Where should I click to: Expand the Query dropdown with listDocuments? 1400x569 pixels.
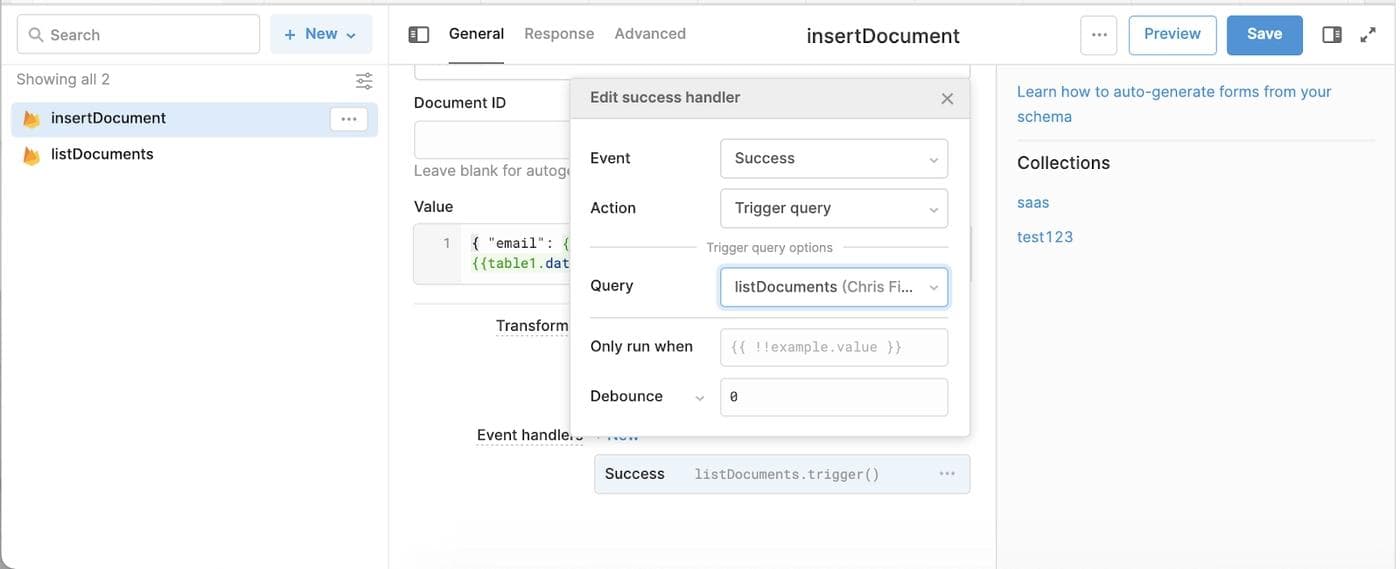tap(833, 287)
